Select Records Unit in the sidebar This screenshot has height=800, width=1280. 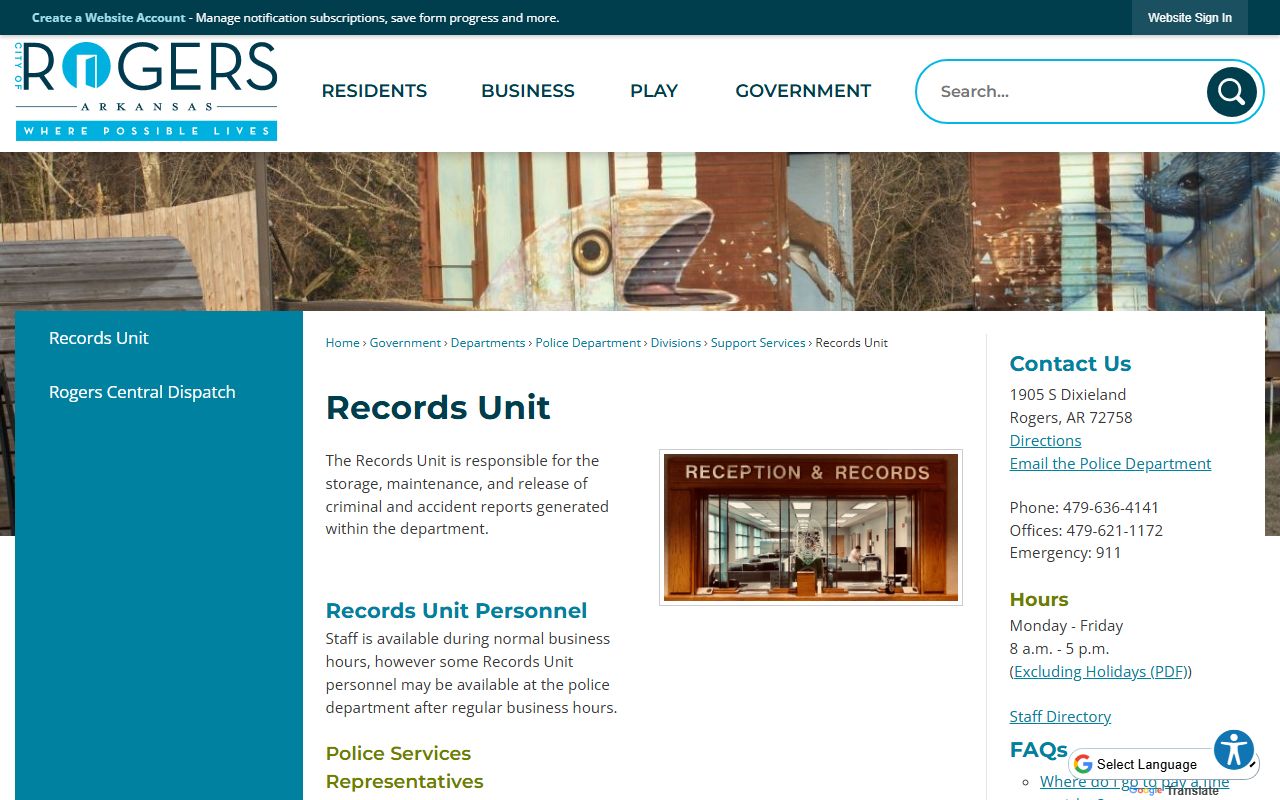(98, 338)
